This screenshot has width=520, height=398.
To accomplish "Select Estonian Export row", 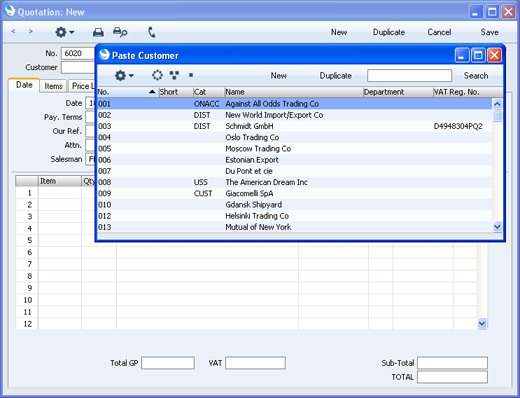I will click(x=294, y=160).
